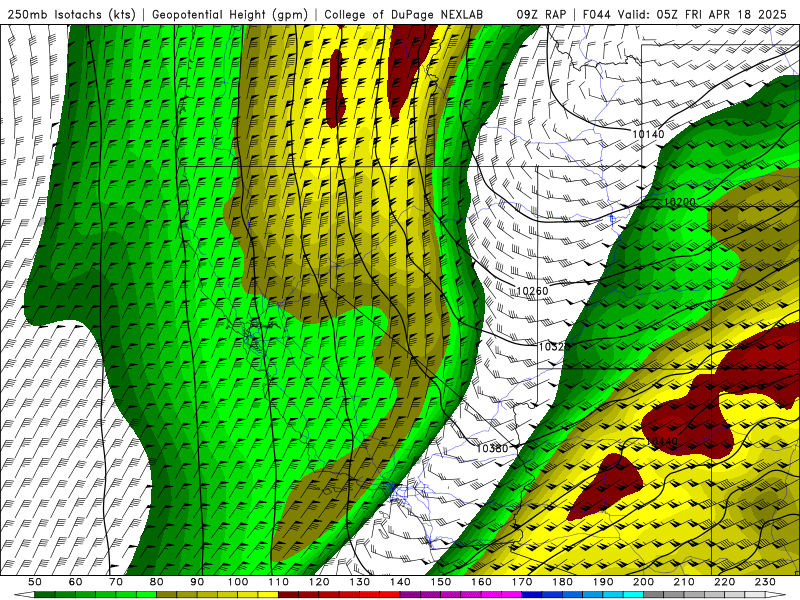Click the 220 value on the color scale
Image resolution: width=800 pixels, height=600 pixels.
click(x=725, y=582)
